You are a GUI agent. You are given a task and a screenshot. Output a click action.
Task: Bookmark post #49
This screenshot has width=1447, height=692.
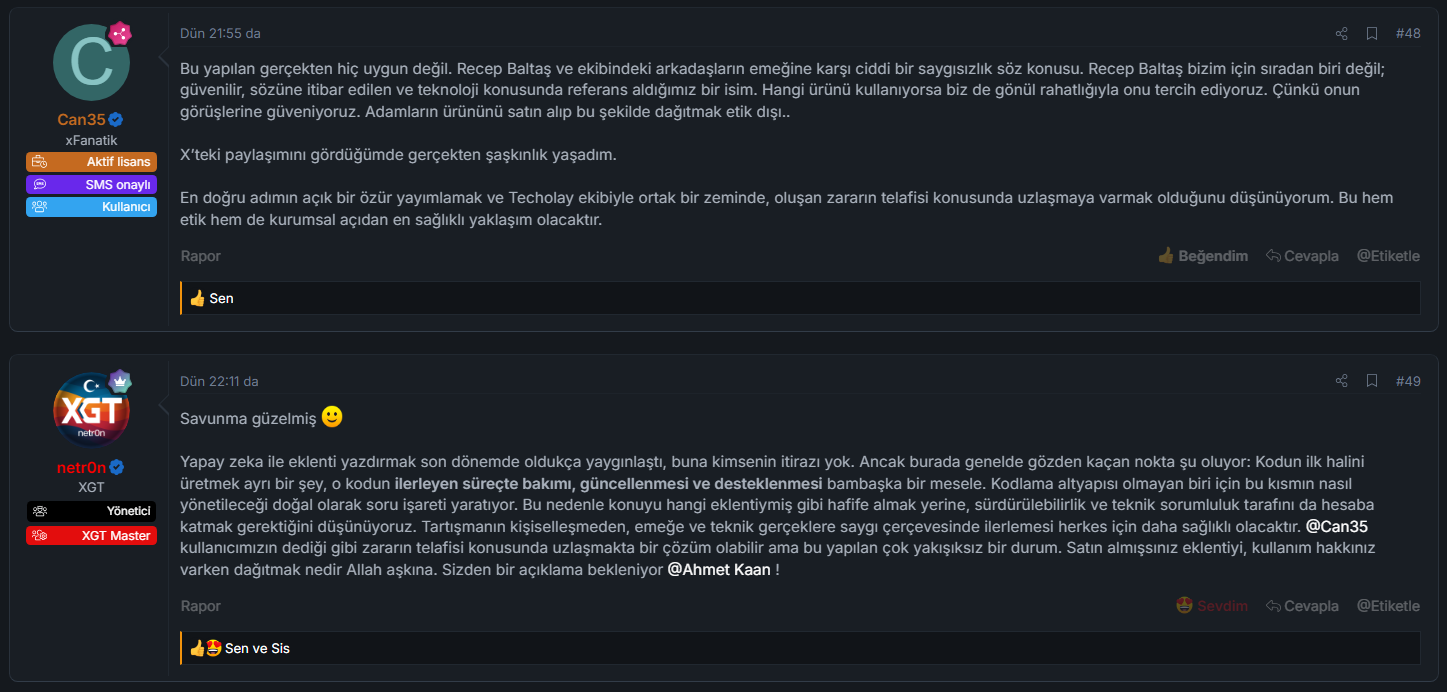tap(1373, 381)
